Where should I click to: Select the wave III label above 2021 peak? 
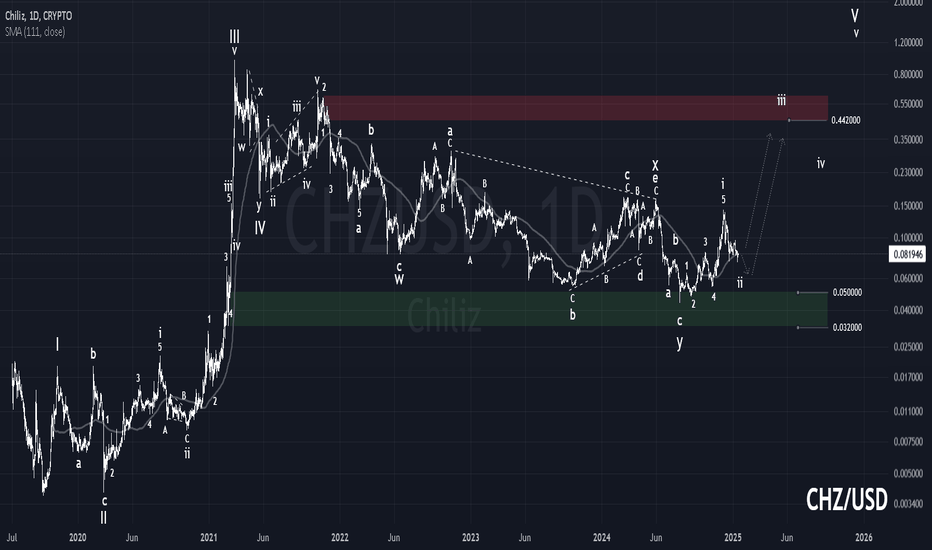235,37
